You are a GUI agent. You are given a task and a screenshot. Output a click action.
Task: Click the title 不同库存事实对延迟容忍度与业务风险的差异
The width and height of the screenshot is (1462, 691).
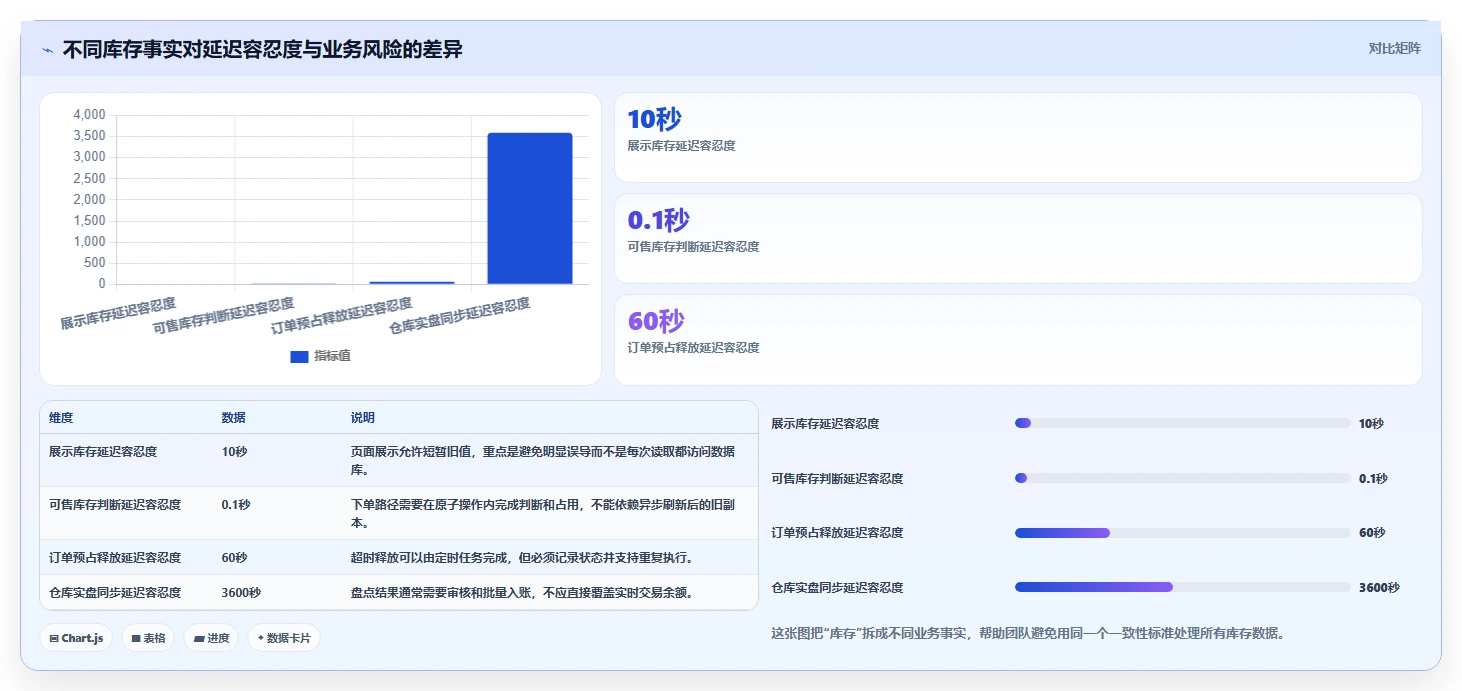pyautogui.click(x=263, y=50)
